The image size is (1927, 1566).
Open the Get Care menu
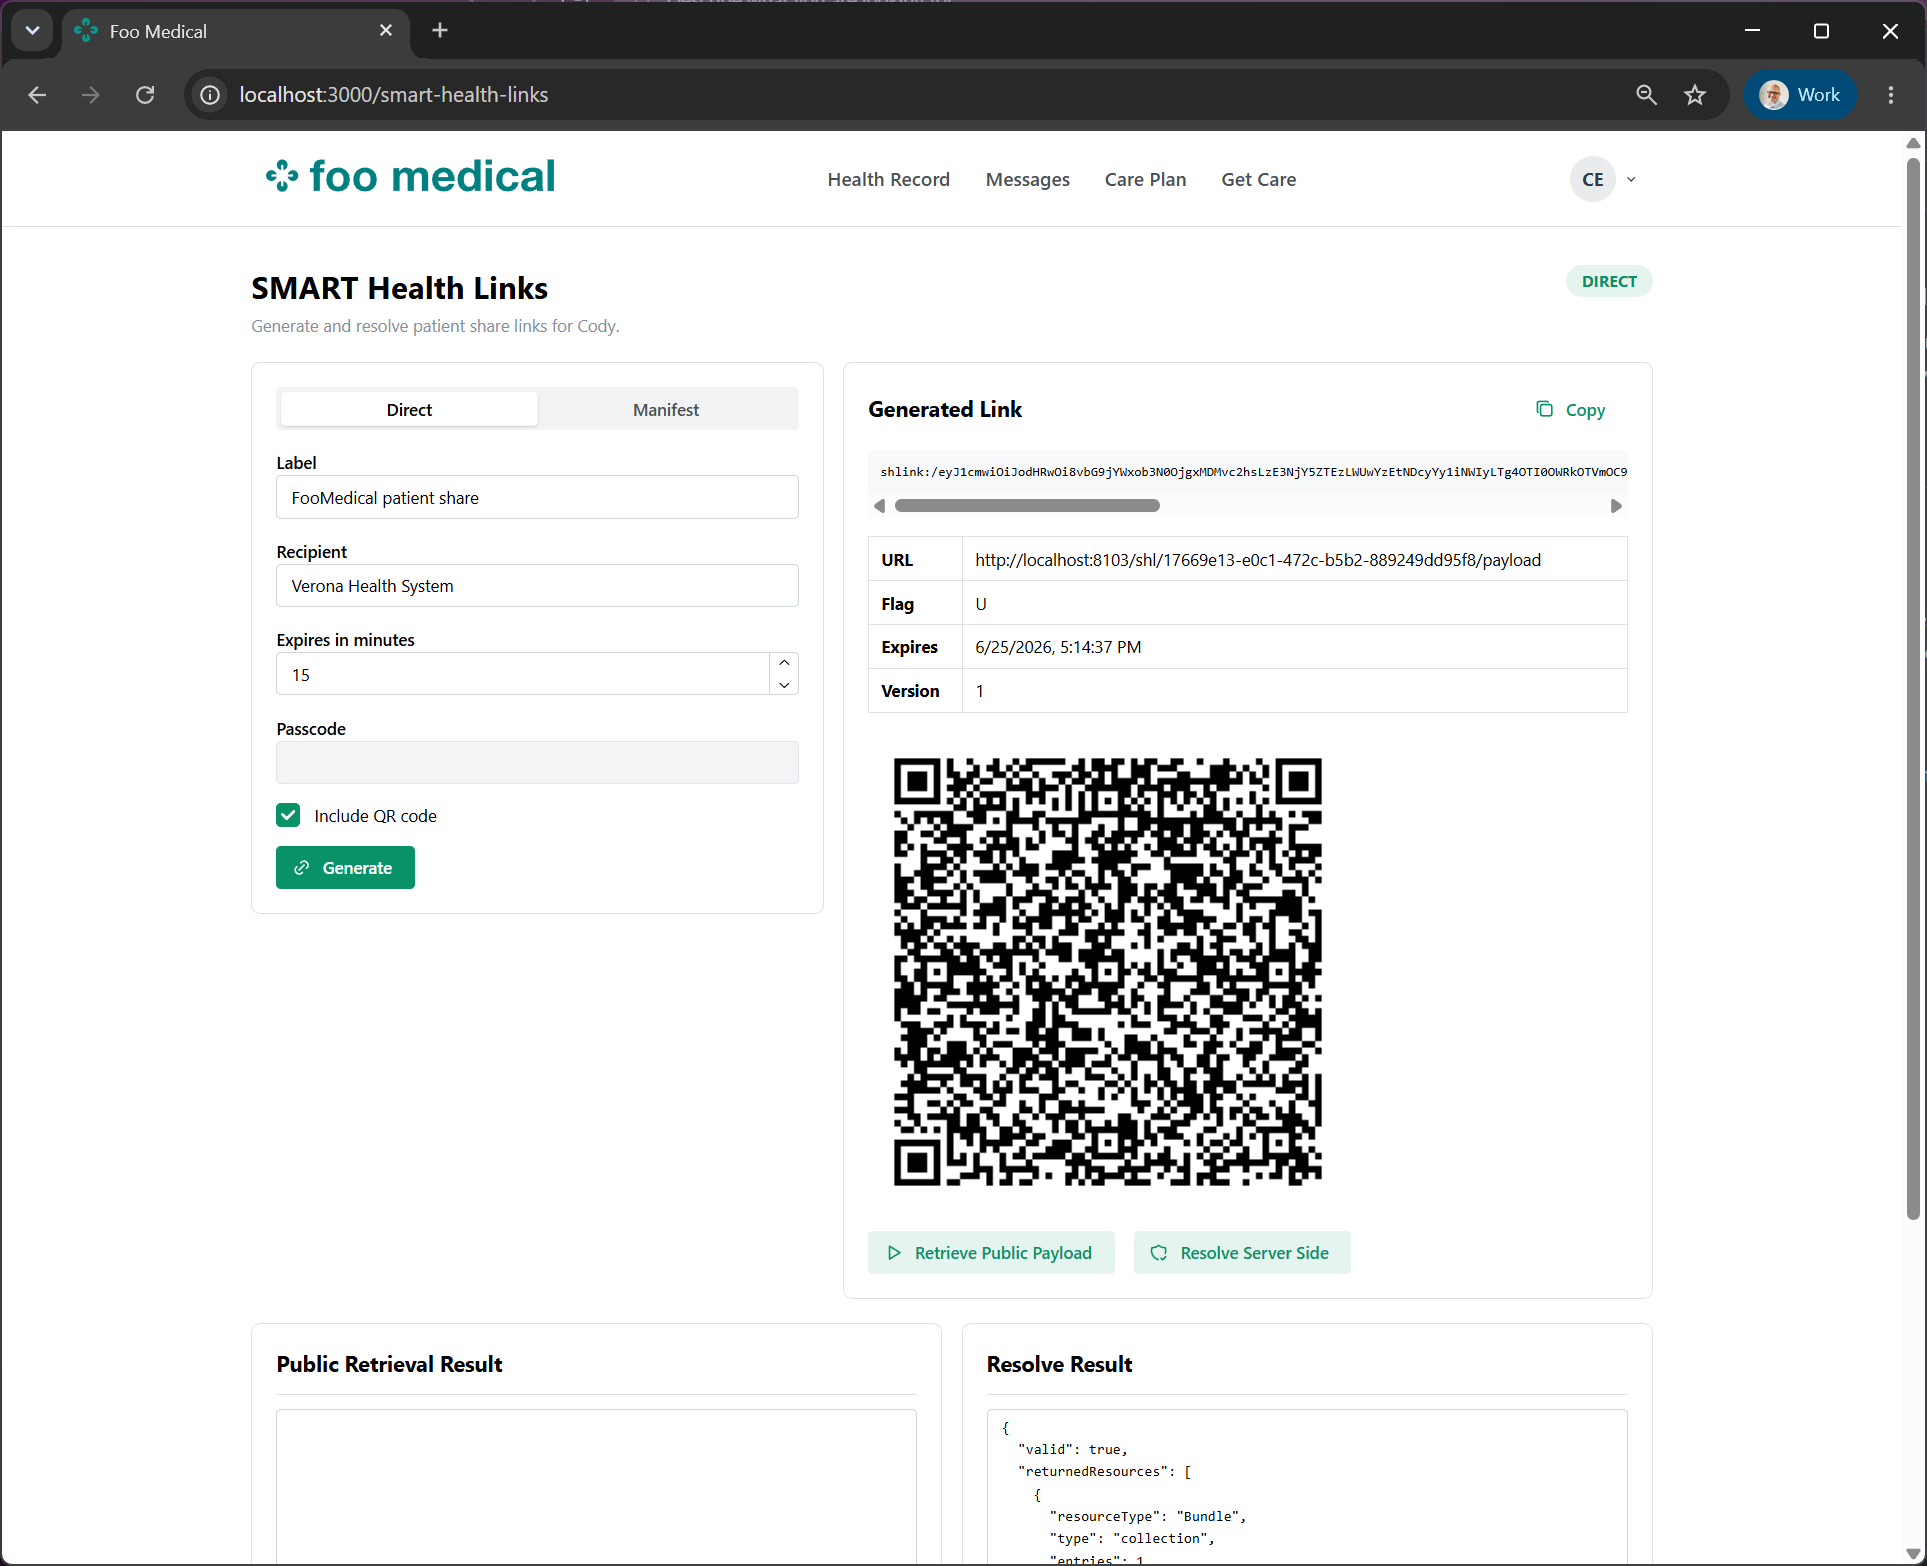pyautogui.click(x=1259, y=180)
